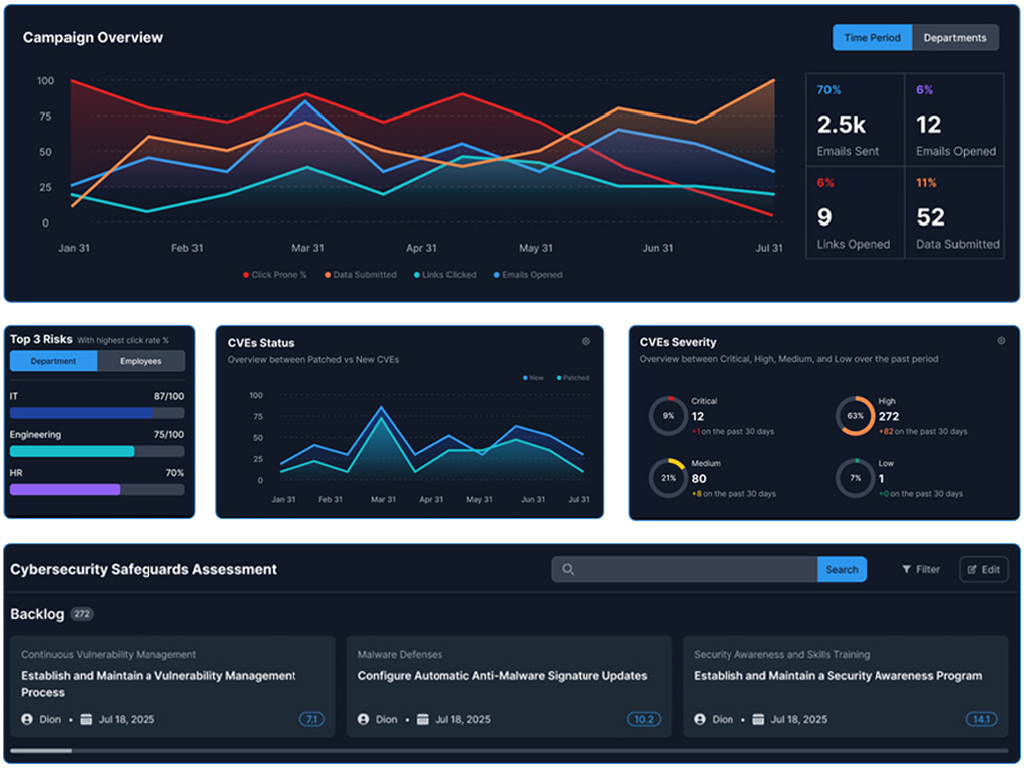The width and height of the screenshot is (1024, 768).
Task: Toggle Data Submitted legend series
Action: tap(359, 275)
